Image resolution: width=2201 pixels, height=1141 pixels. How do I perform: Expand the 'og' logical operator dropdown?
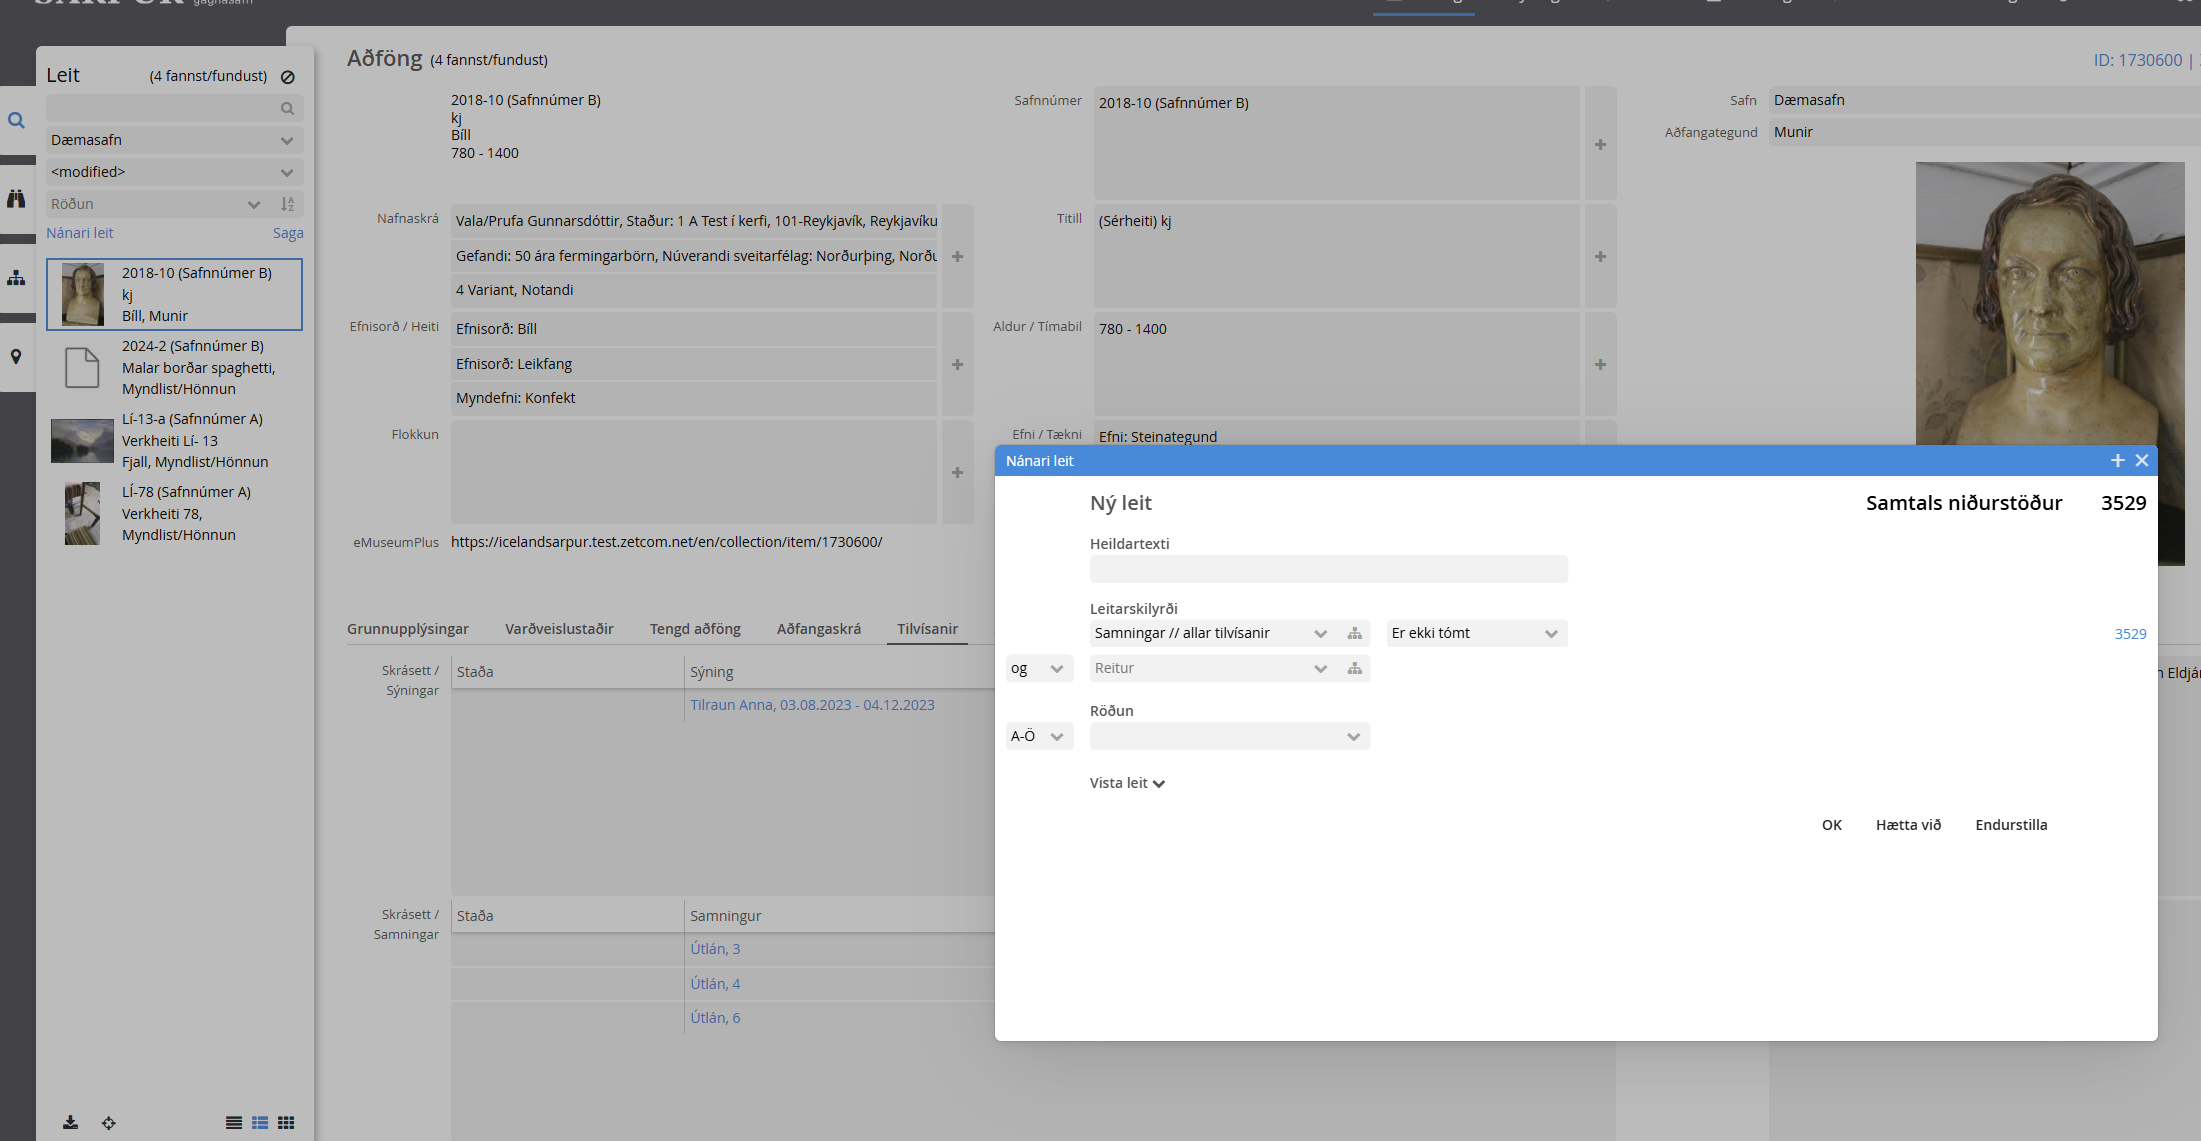(1038, 669)
